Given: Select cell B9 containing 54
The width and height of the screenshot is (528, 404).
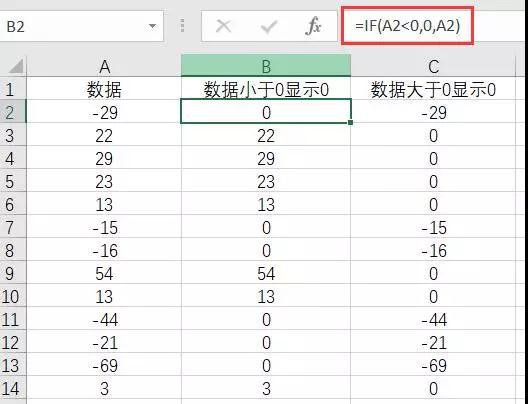Looking at the screenshot, I should (x=266, y=273).
